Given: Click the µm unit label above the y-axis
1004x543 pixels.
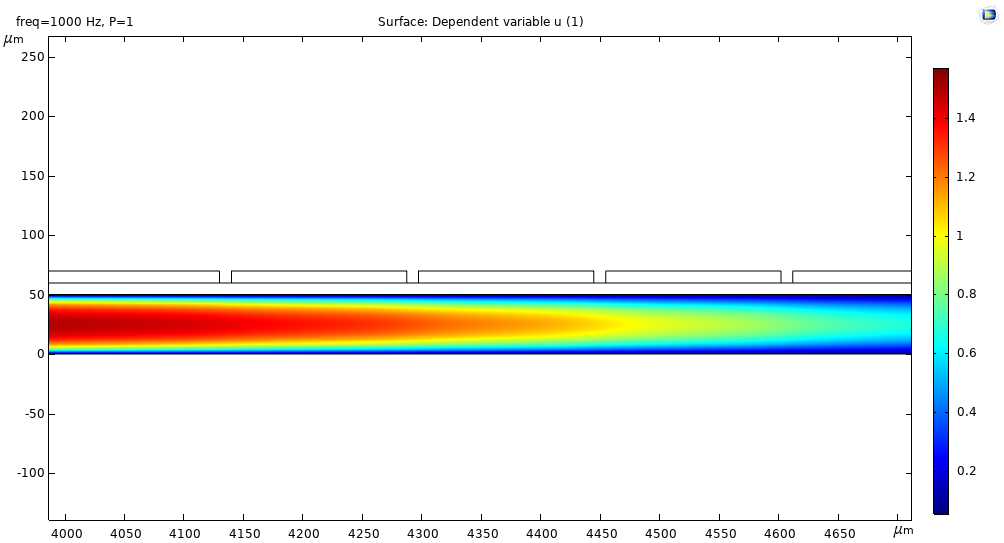Looking at the screenshot, I should point(13,40).
